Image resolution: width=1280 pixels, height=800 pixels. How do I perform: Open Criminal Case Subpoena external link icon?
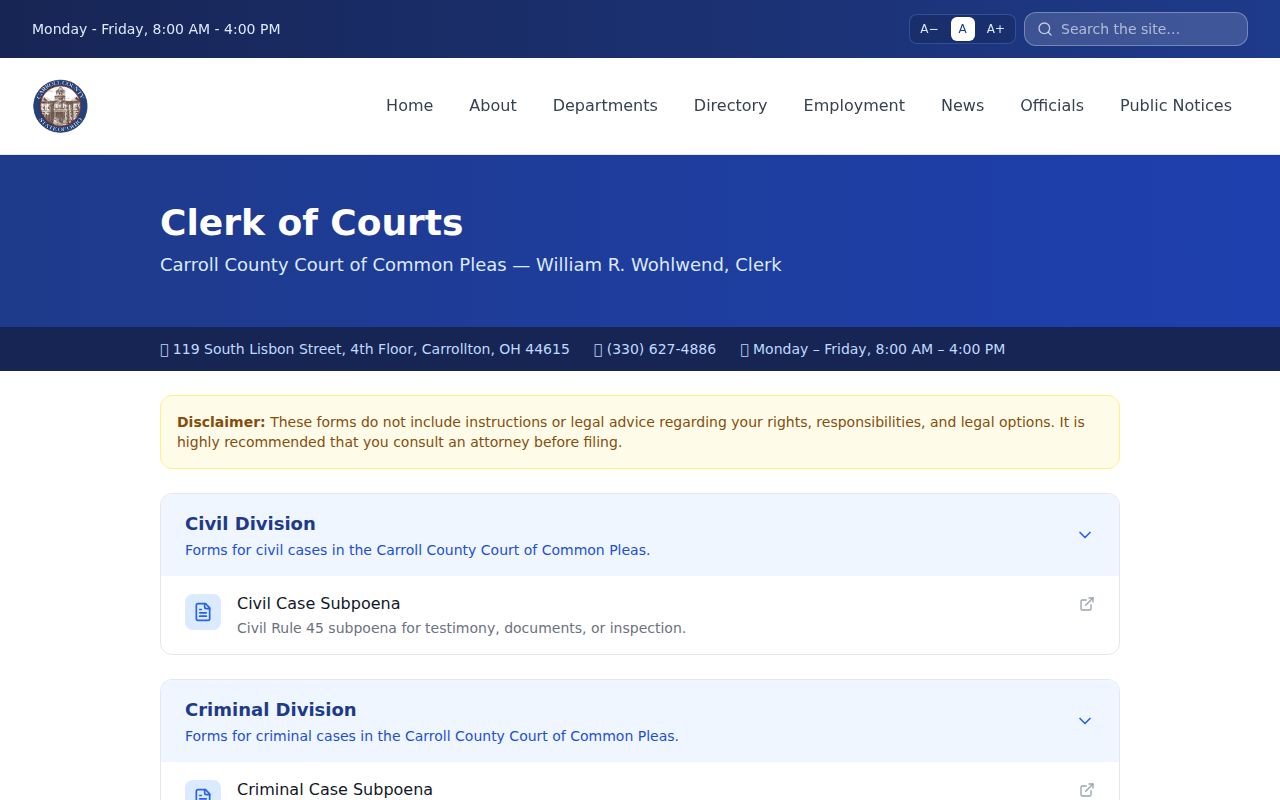click(1087, 790)
